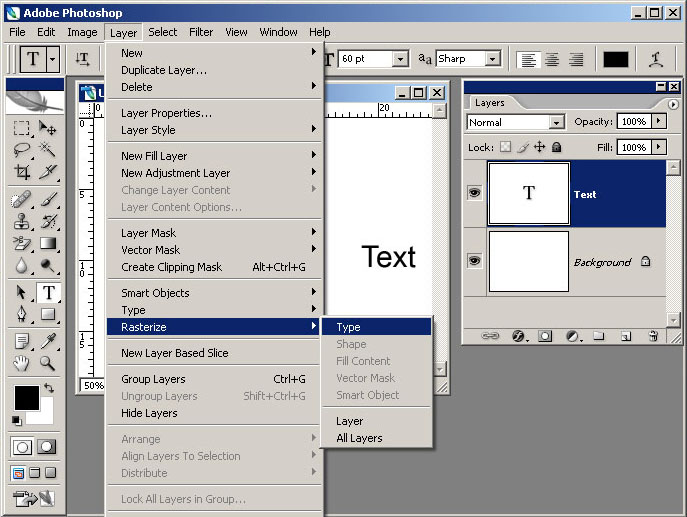Click the delete layer trash icon
The image size is (687, 517).
tap(653, 336)
